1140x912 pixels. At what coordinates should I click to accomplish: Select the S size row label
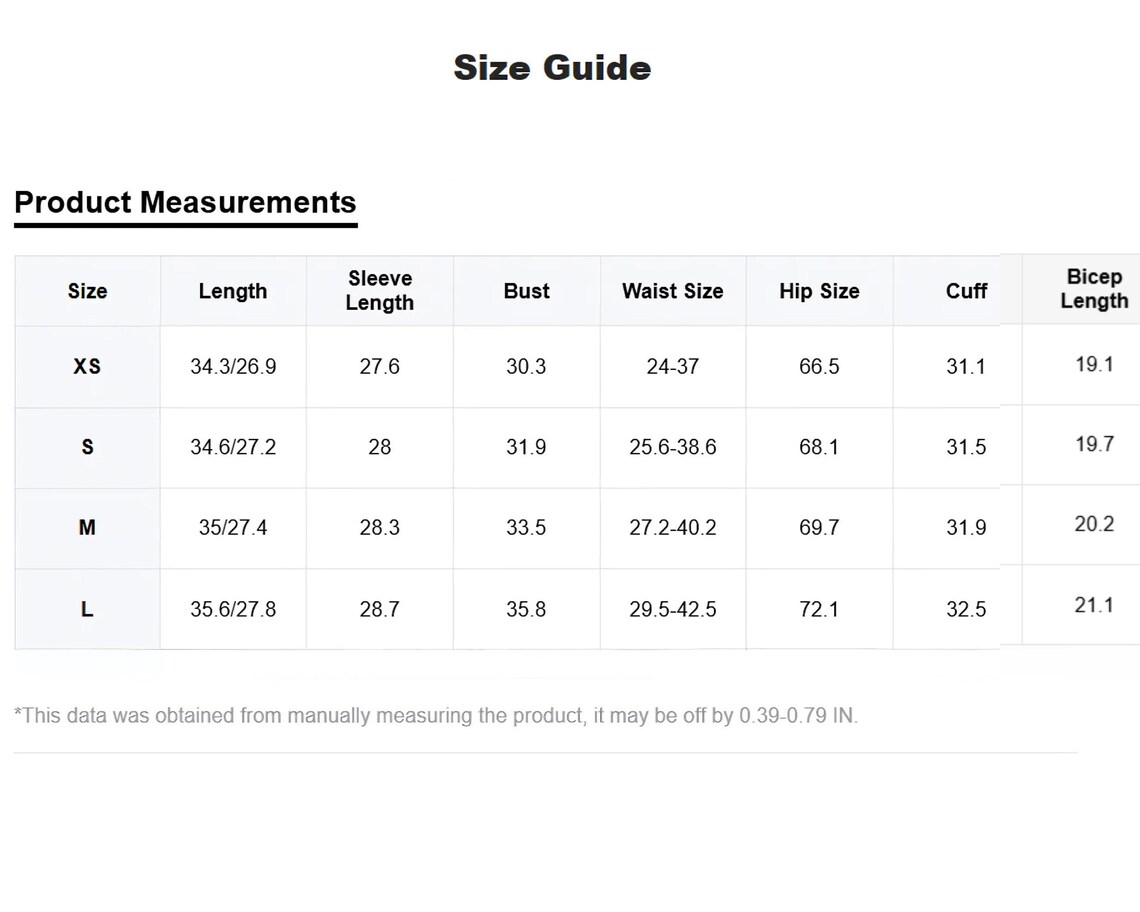pos(87,447)
